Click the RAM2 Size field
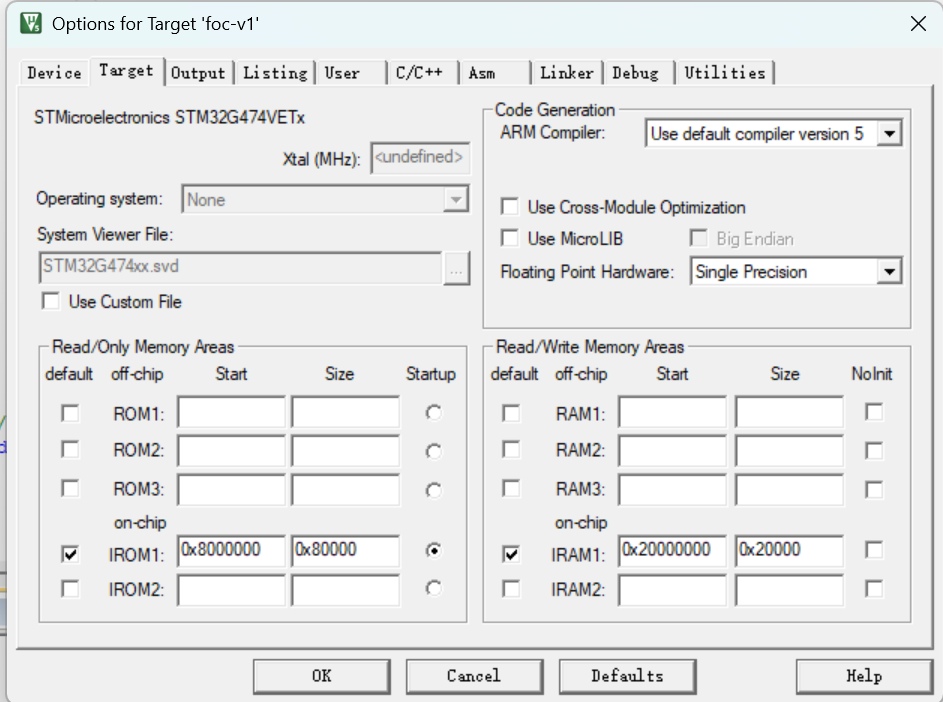 pyautogui.click(x=789, y=451)
